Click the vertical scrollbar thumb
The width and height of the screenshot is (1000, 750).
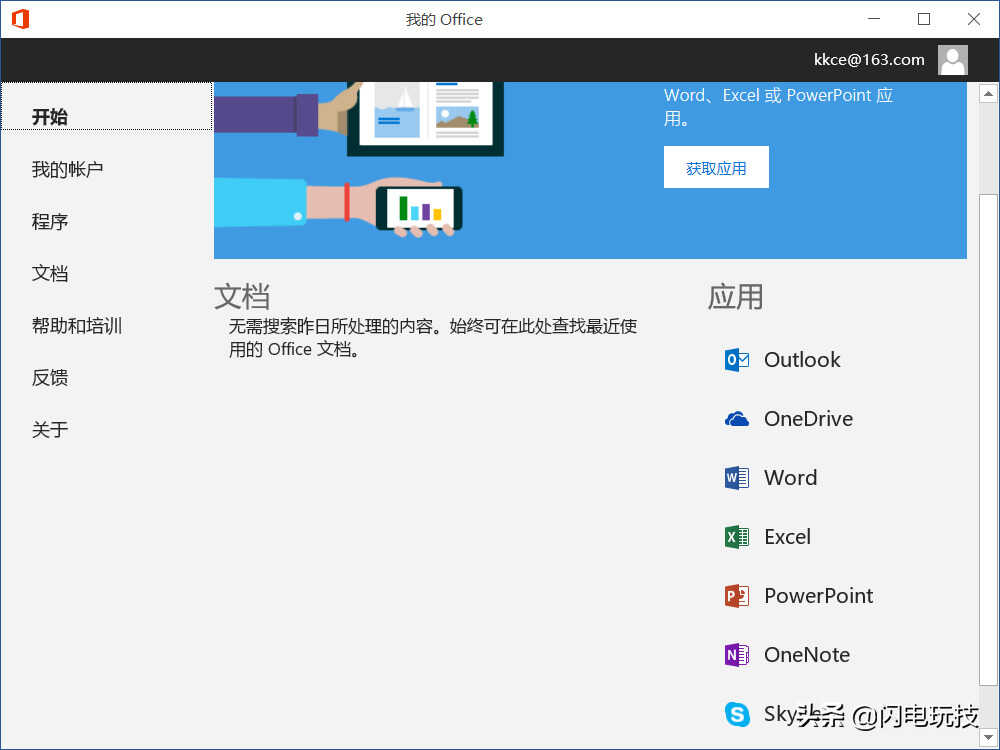pyautogui.click(x=989, y=440)
